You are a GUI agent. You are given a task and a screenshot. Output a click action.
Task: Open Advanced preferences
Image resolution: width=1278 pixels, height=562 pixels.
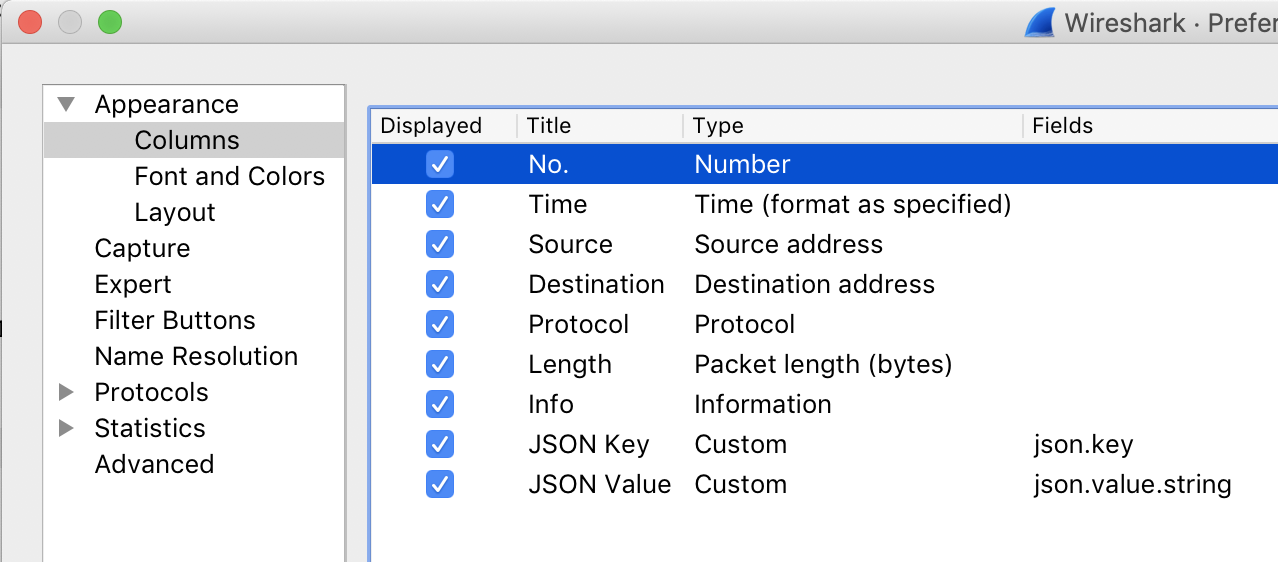click(154, 464)
